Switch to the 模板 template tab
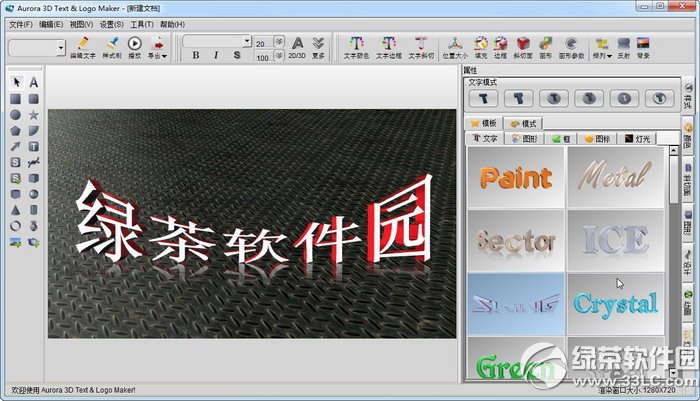 [483, 123]
